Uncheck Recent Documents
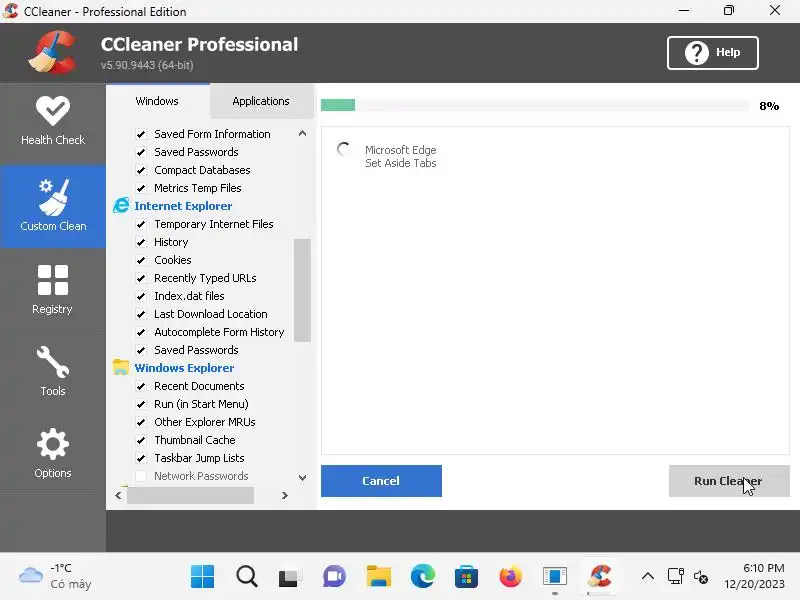Screen dimensions: 800x600 (x=141, y=386)
